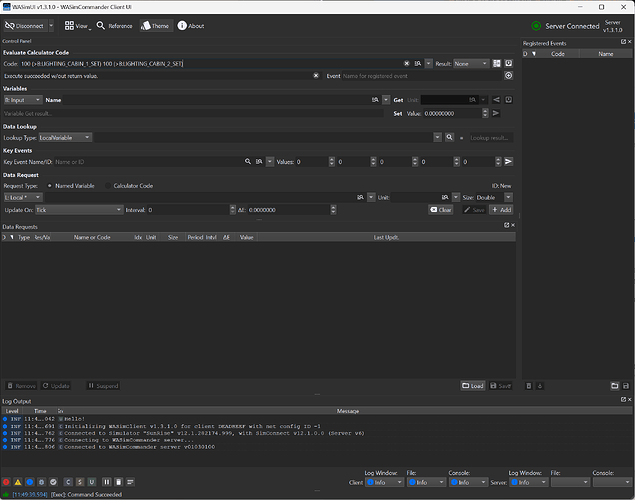Click the Disconnect button

tap(24, 26)
